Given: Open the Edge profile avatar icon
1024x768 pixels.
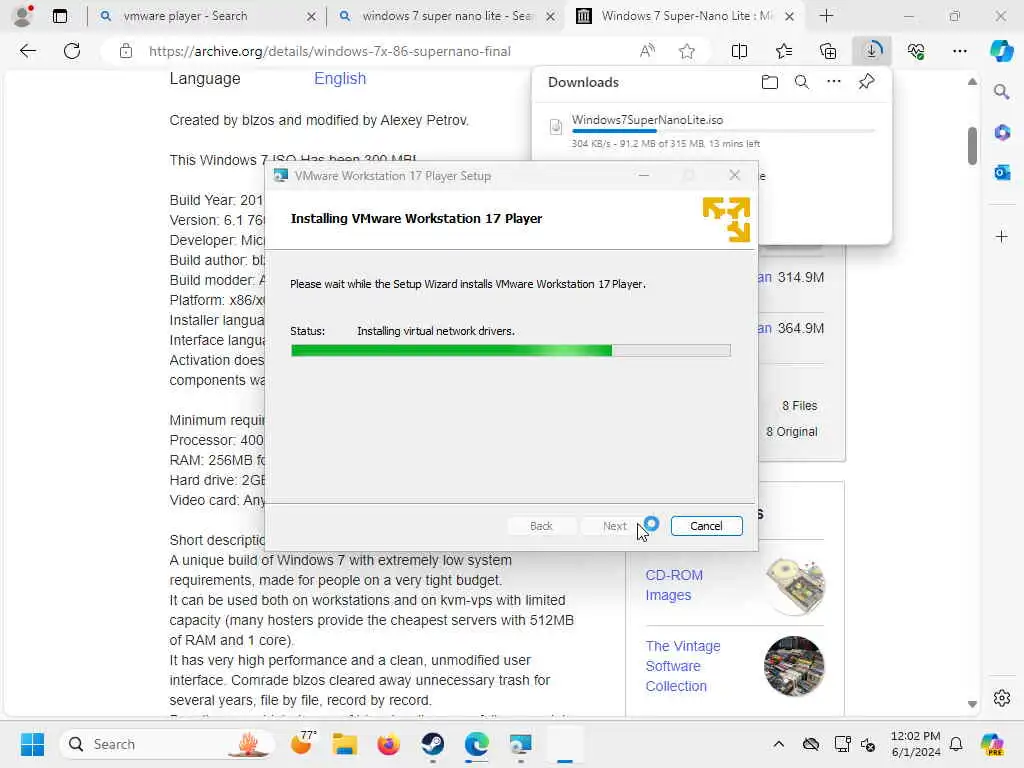Looking at the screenshot, I should point(24,15).
